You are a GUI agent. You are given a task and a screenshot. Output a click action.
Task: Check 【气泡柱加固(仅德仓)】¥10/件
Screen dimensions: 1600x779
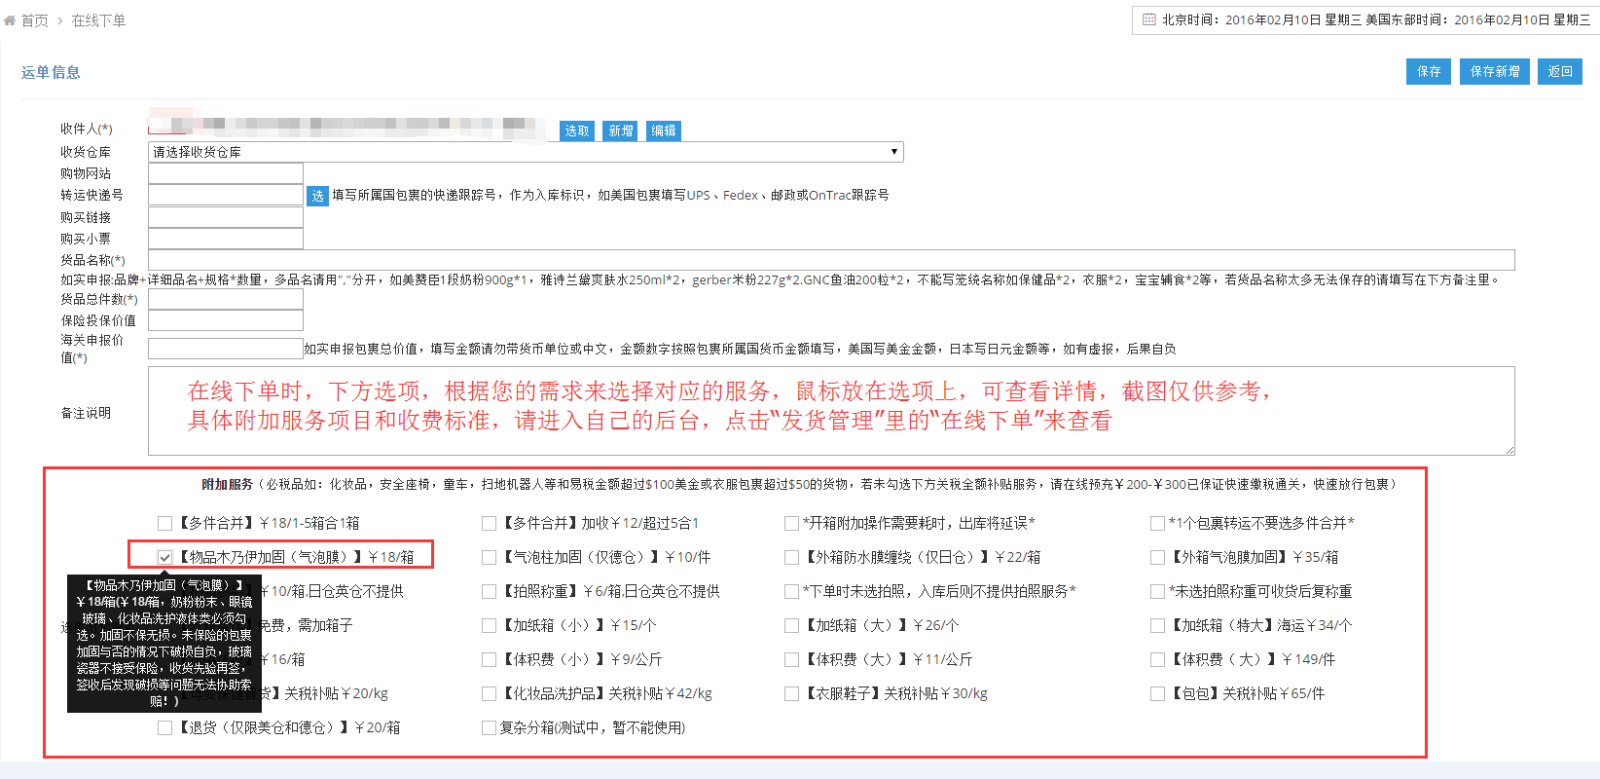point(489,557)
